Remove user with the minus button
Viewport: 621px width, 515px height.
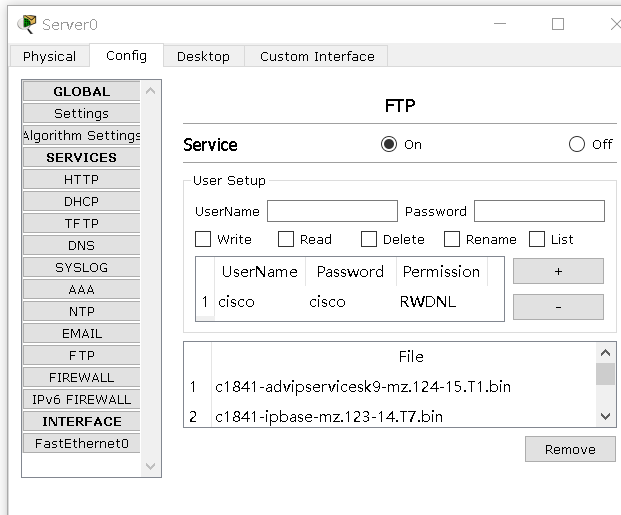pos(558,307)
